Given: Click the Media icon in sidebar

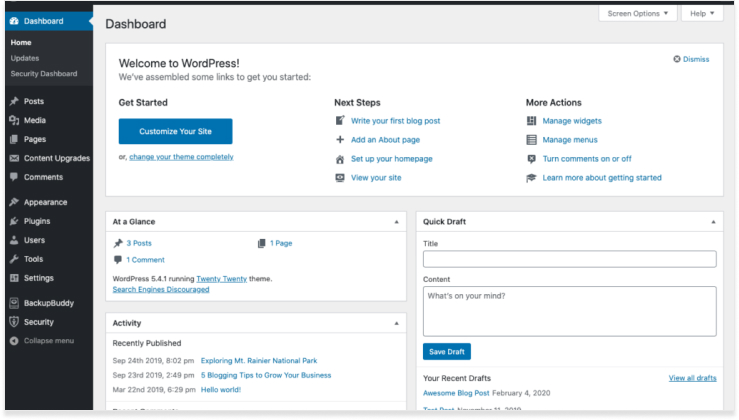Looking at the screenshot, I should [x=14, y=120].
